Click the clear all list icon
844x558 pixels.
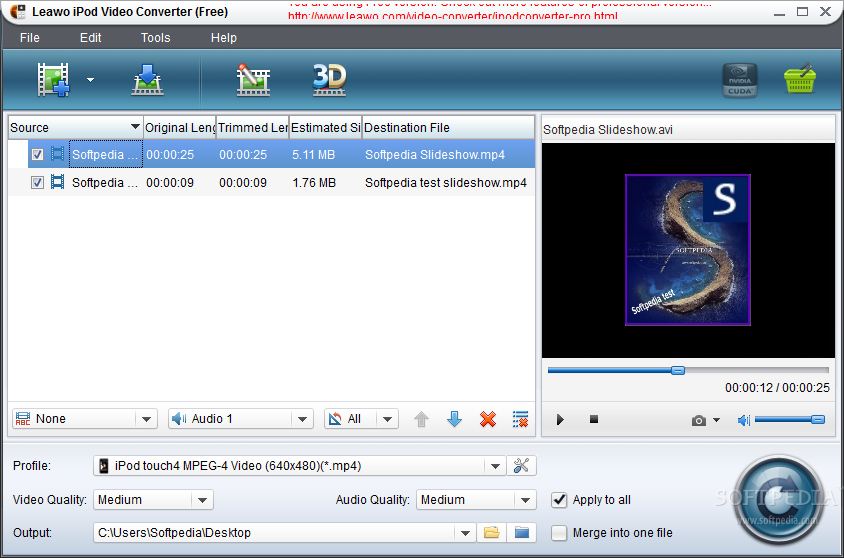(520, 419)
